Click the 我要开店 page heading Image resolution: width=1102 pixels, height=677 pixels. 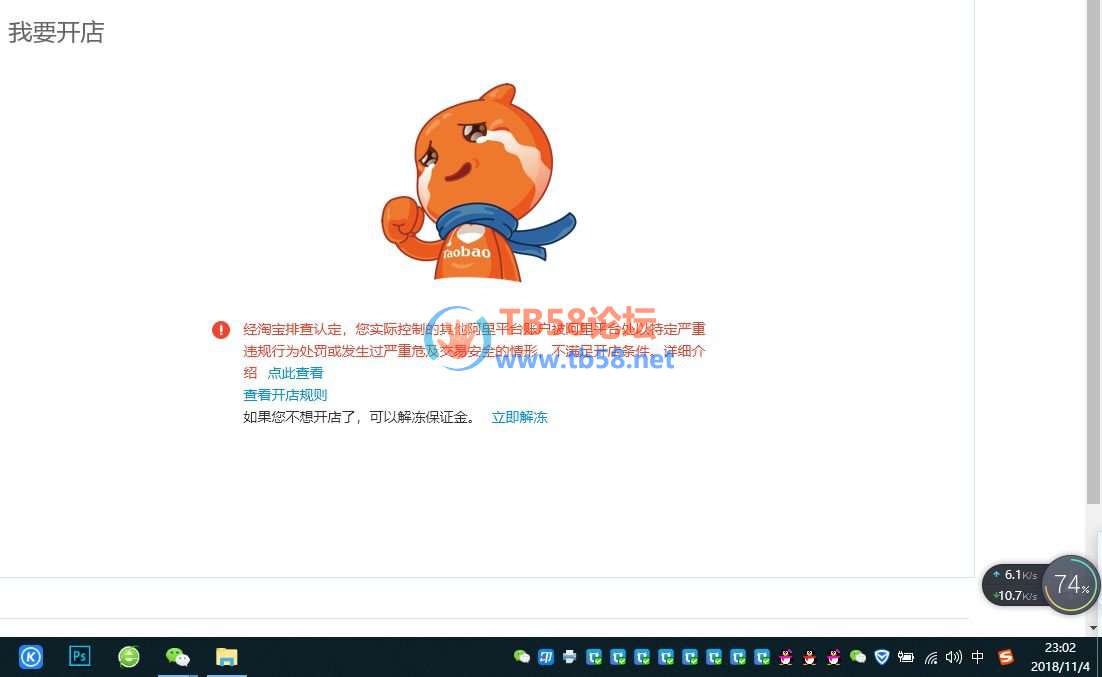[56, 32]
